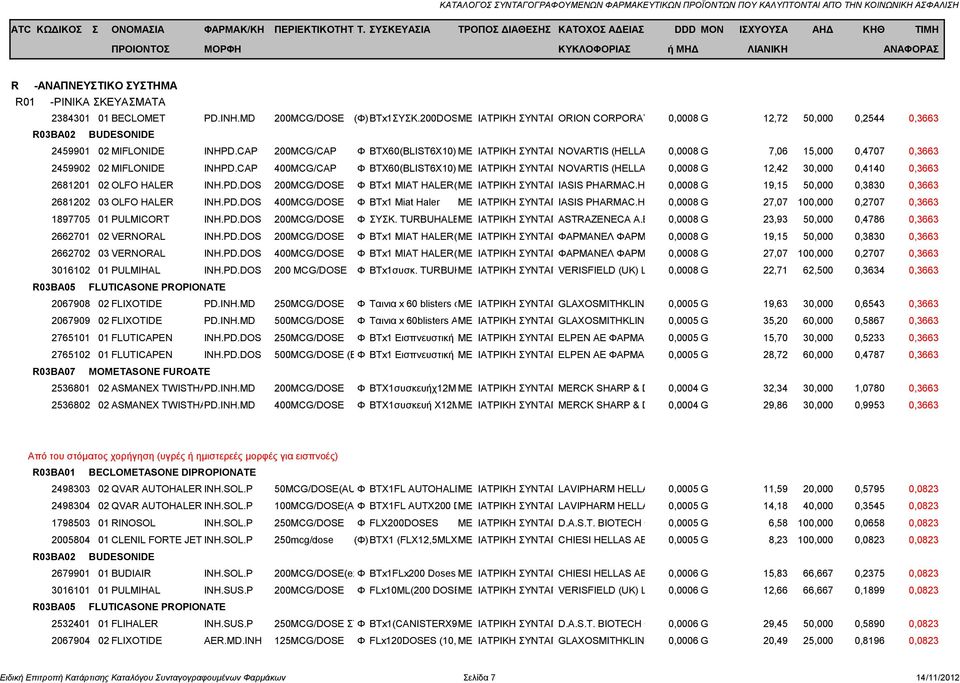
Task: Click the 'ΚΗΘ' column header
Action: point(873,29)
